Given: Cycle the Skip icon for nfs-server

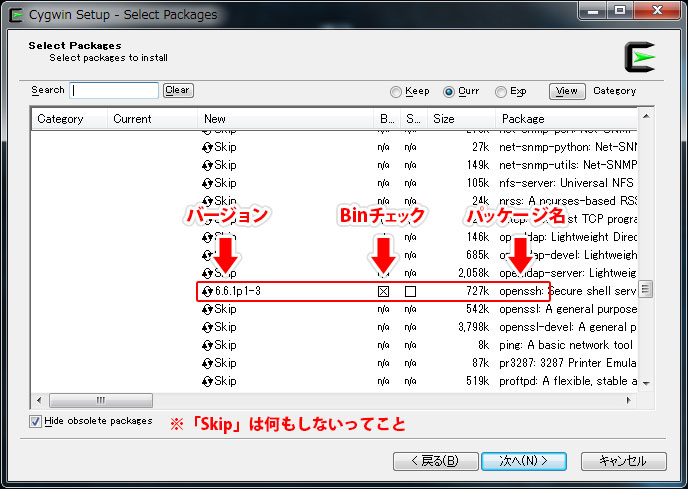Looking at the screenshot, I should 207,183.
